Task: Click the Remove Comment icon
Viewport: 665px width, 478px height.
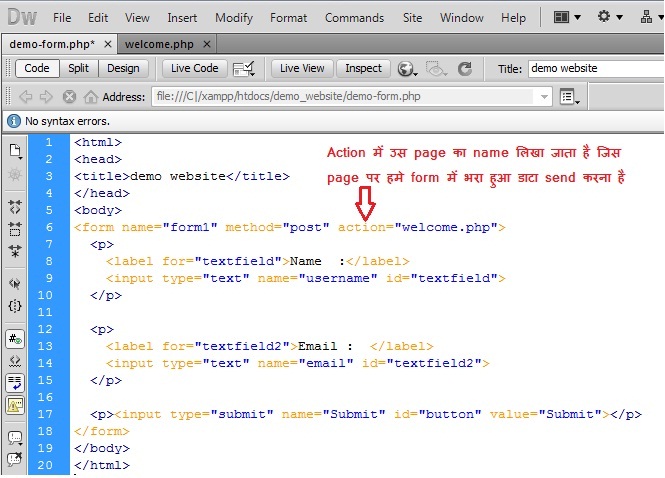Action: [x=15, y=459]
